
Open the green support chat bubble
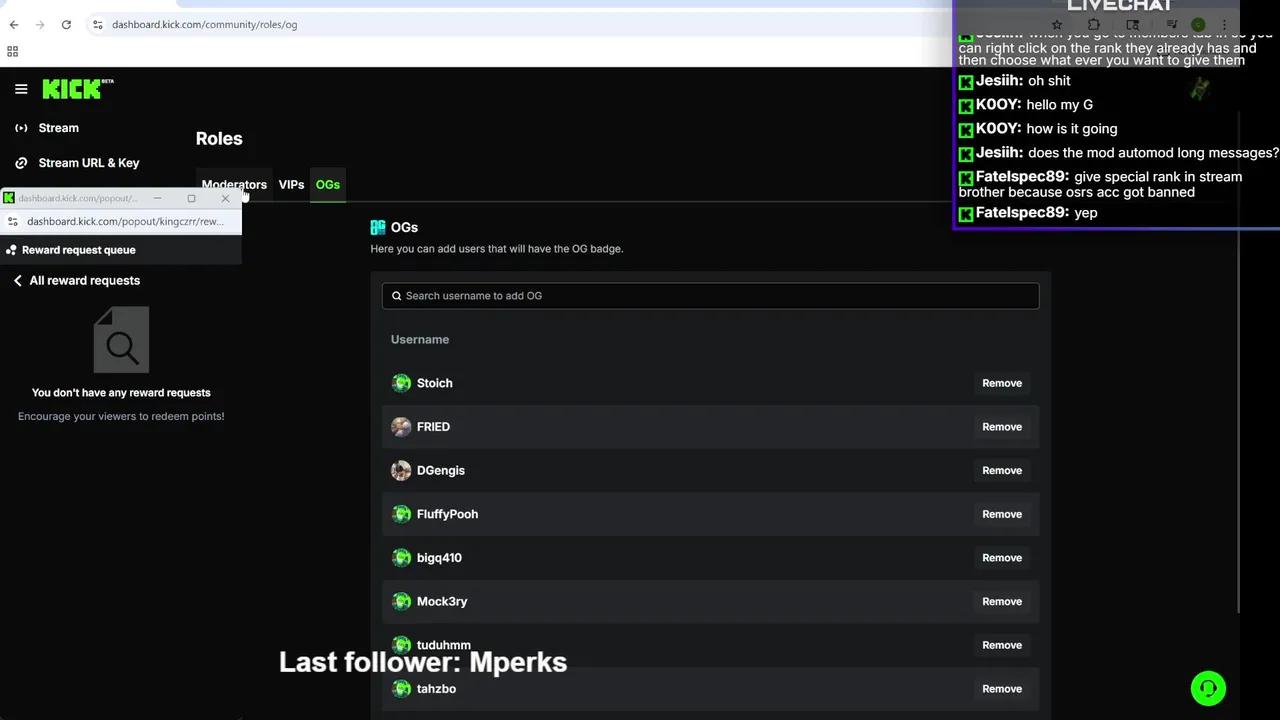click(1208, 688)
